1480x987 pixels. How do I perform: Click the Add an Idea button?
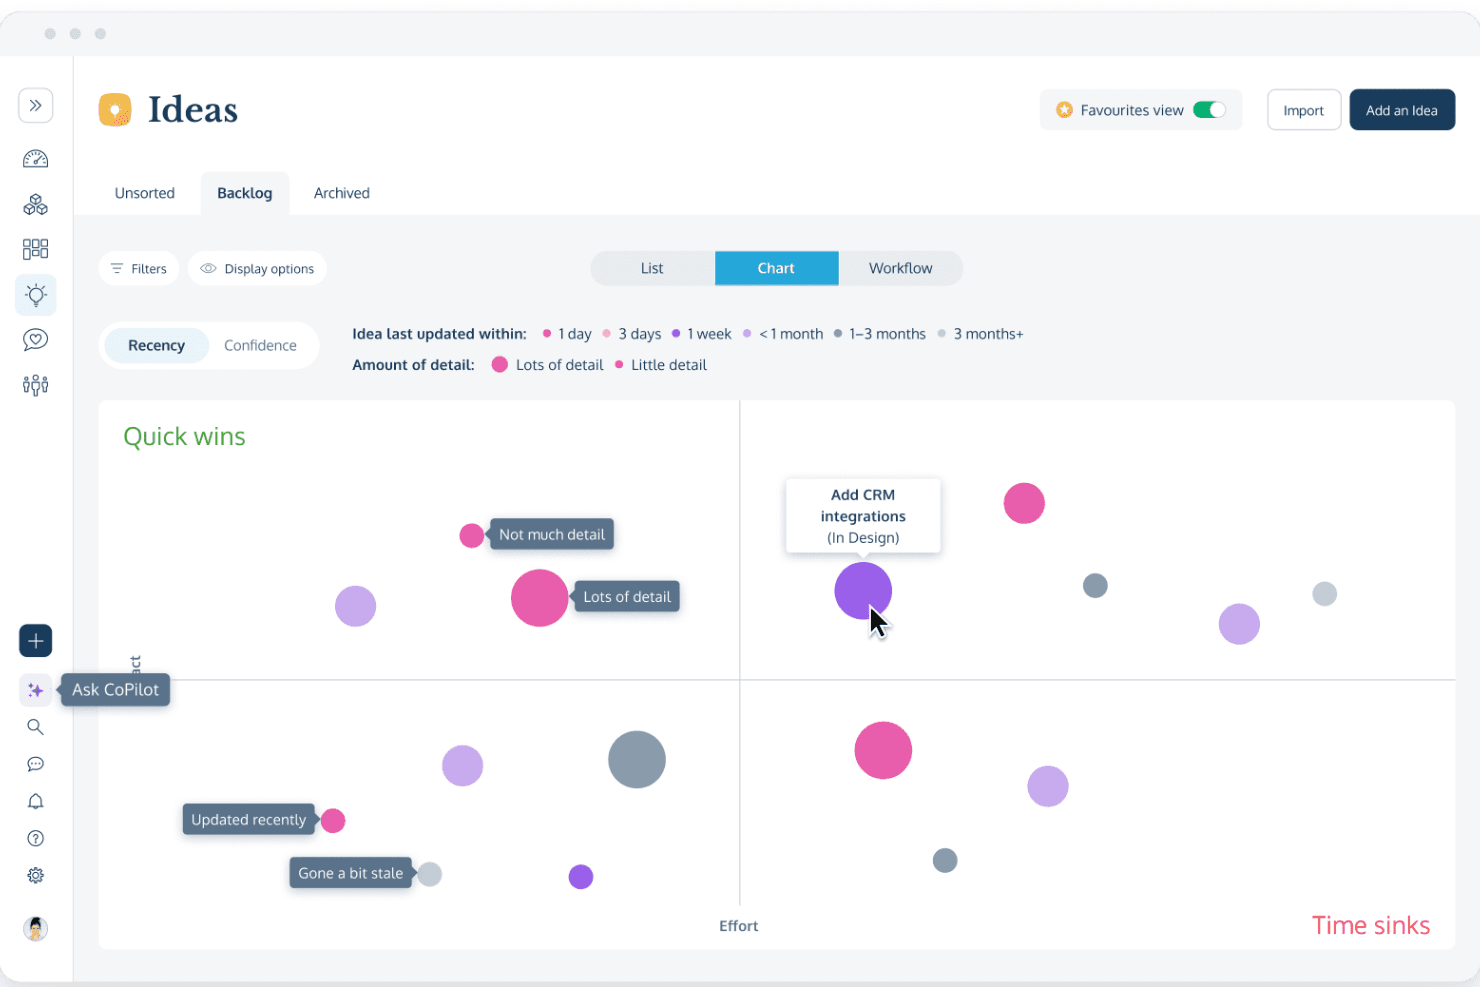point(1402,110)
